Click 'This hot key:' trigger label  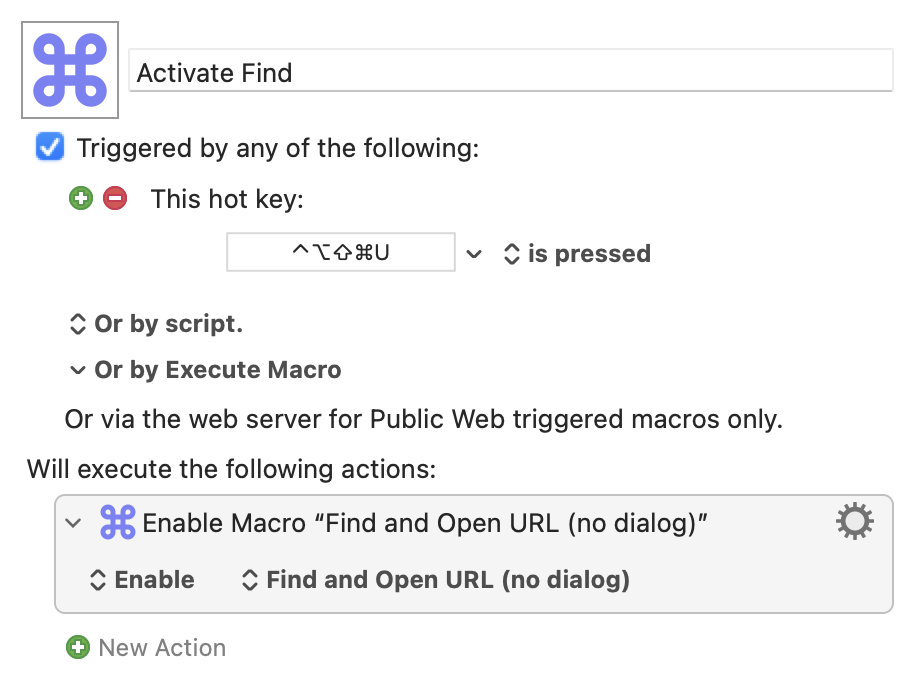coord(227,199)
